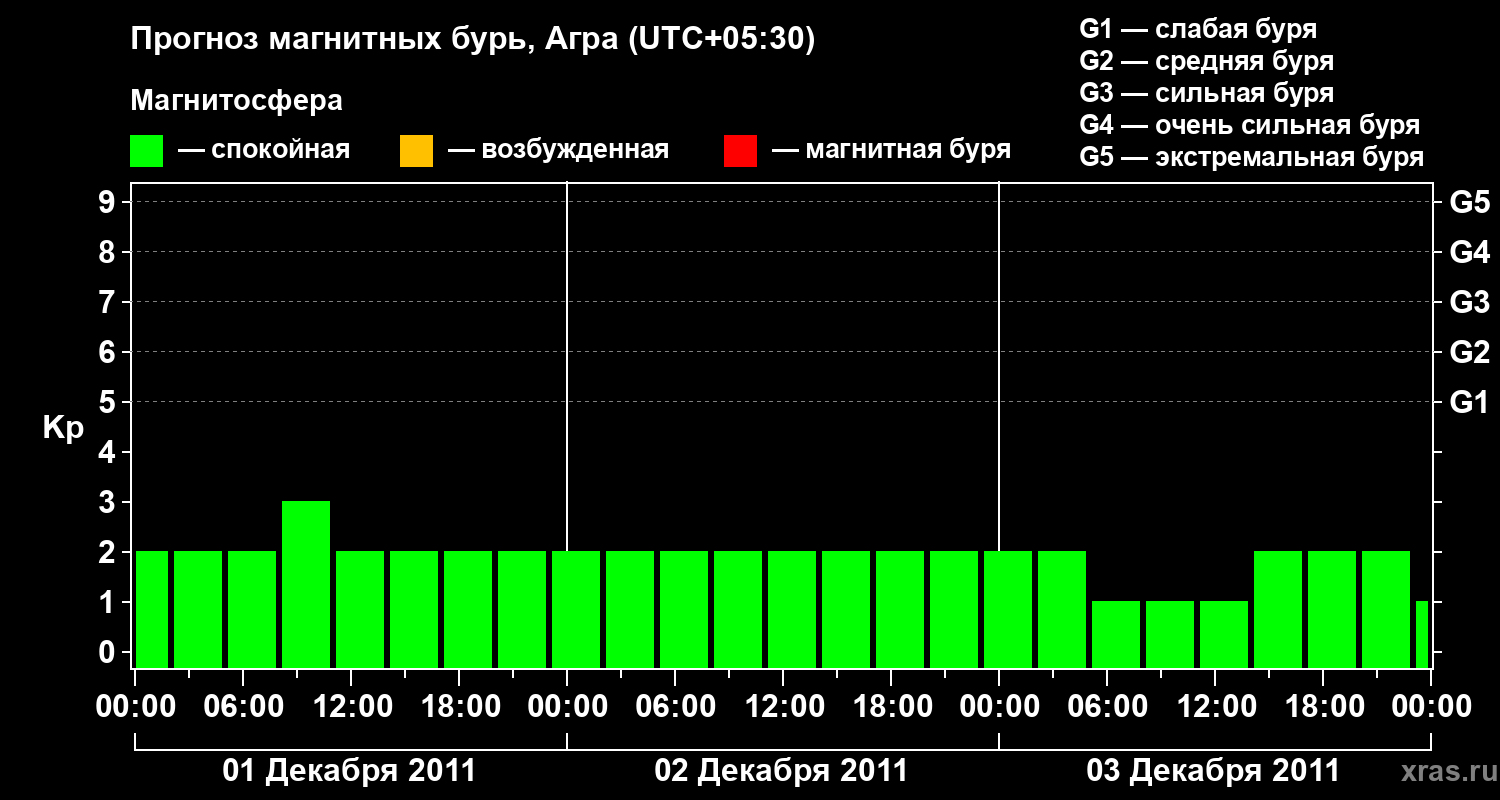Click the red 'магнитная буря' legend swatch
Image resolution: width=1500 pixels, height=800 pixels.
[x=740, y=151]
